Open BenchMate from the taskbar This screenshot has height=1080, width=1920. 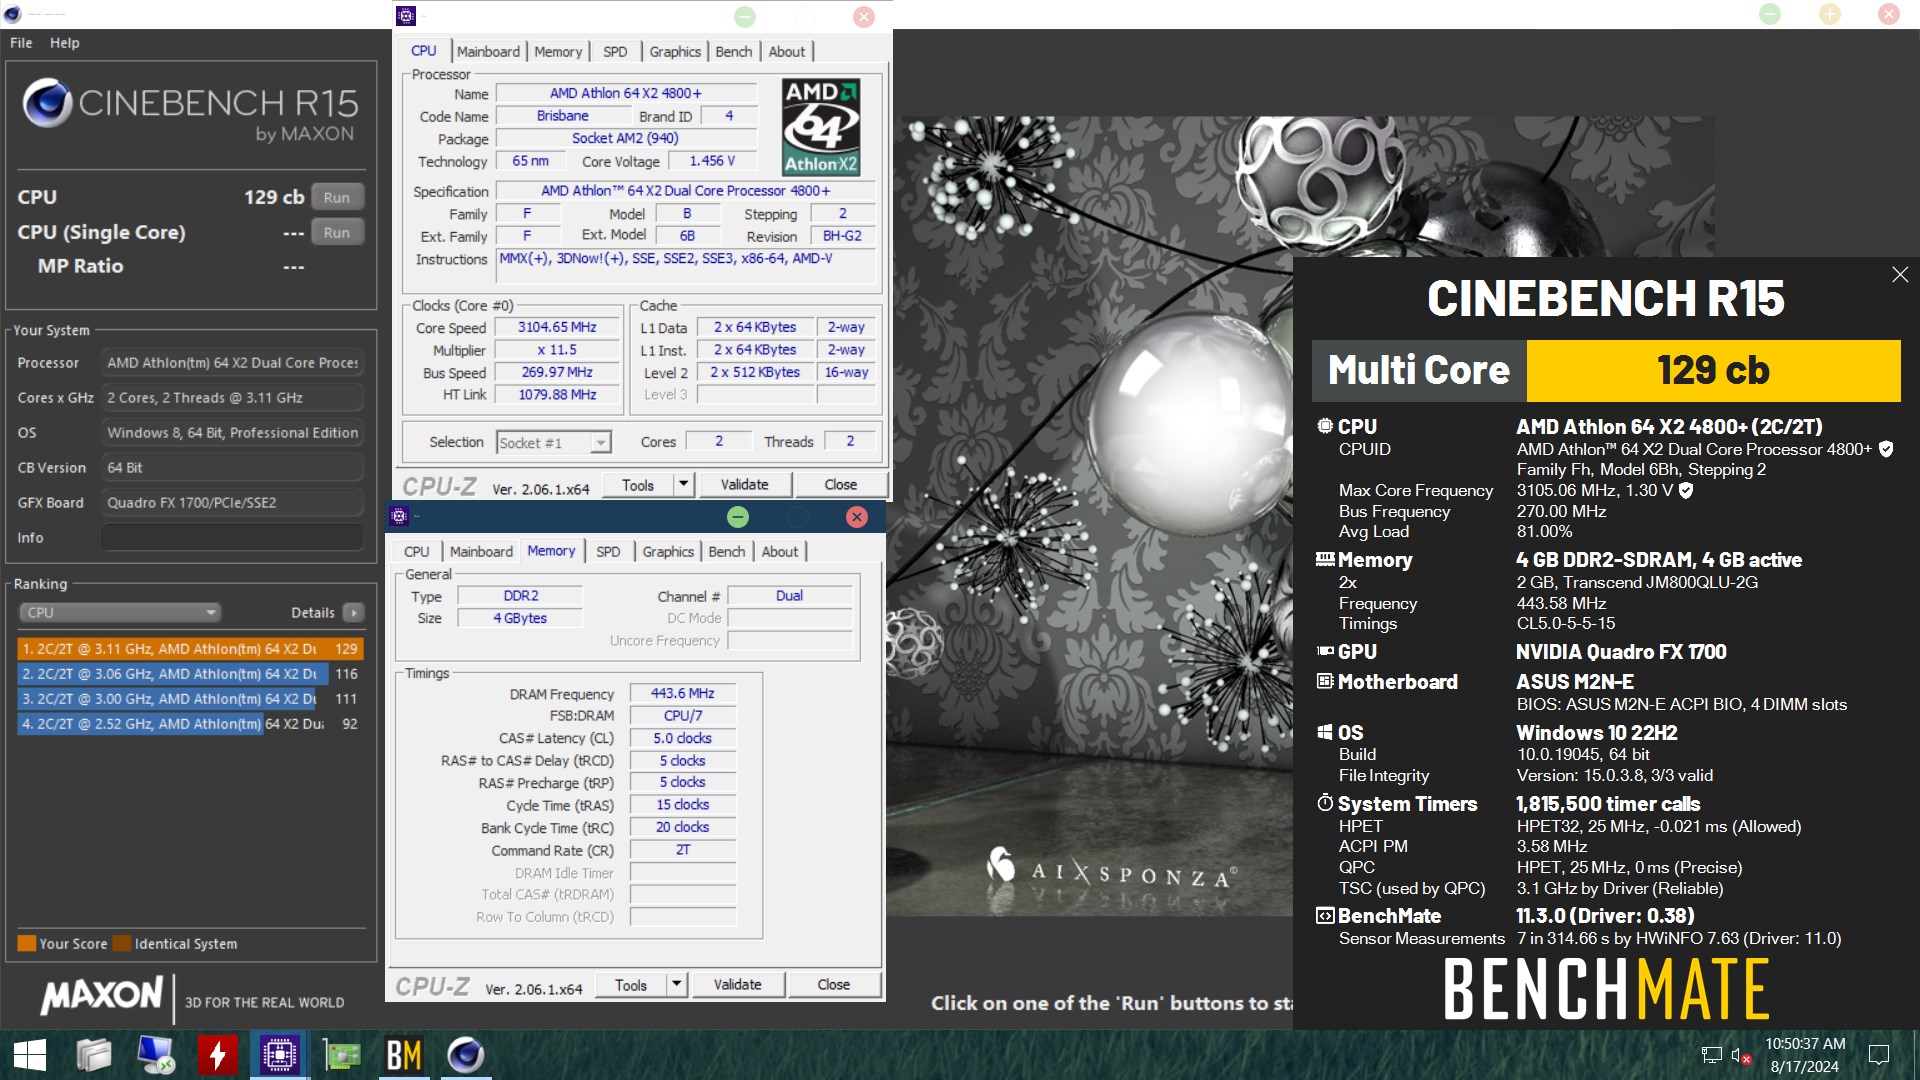coord(404,1055)
